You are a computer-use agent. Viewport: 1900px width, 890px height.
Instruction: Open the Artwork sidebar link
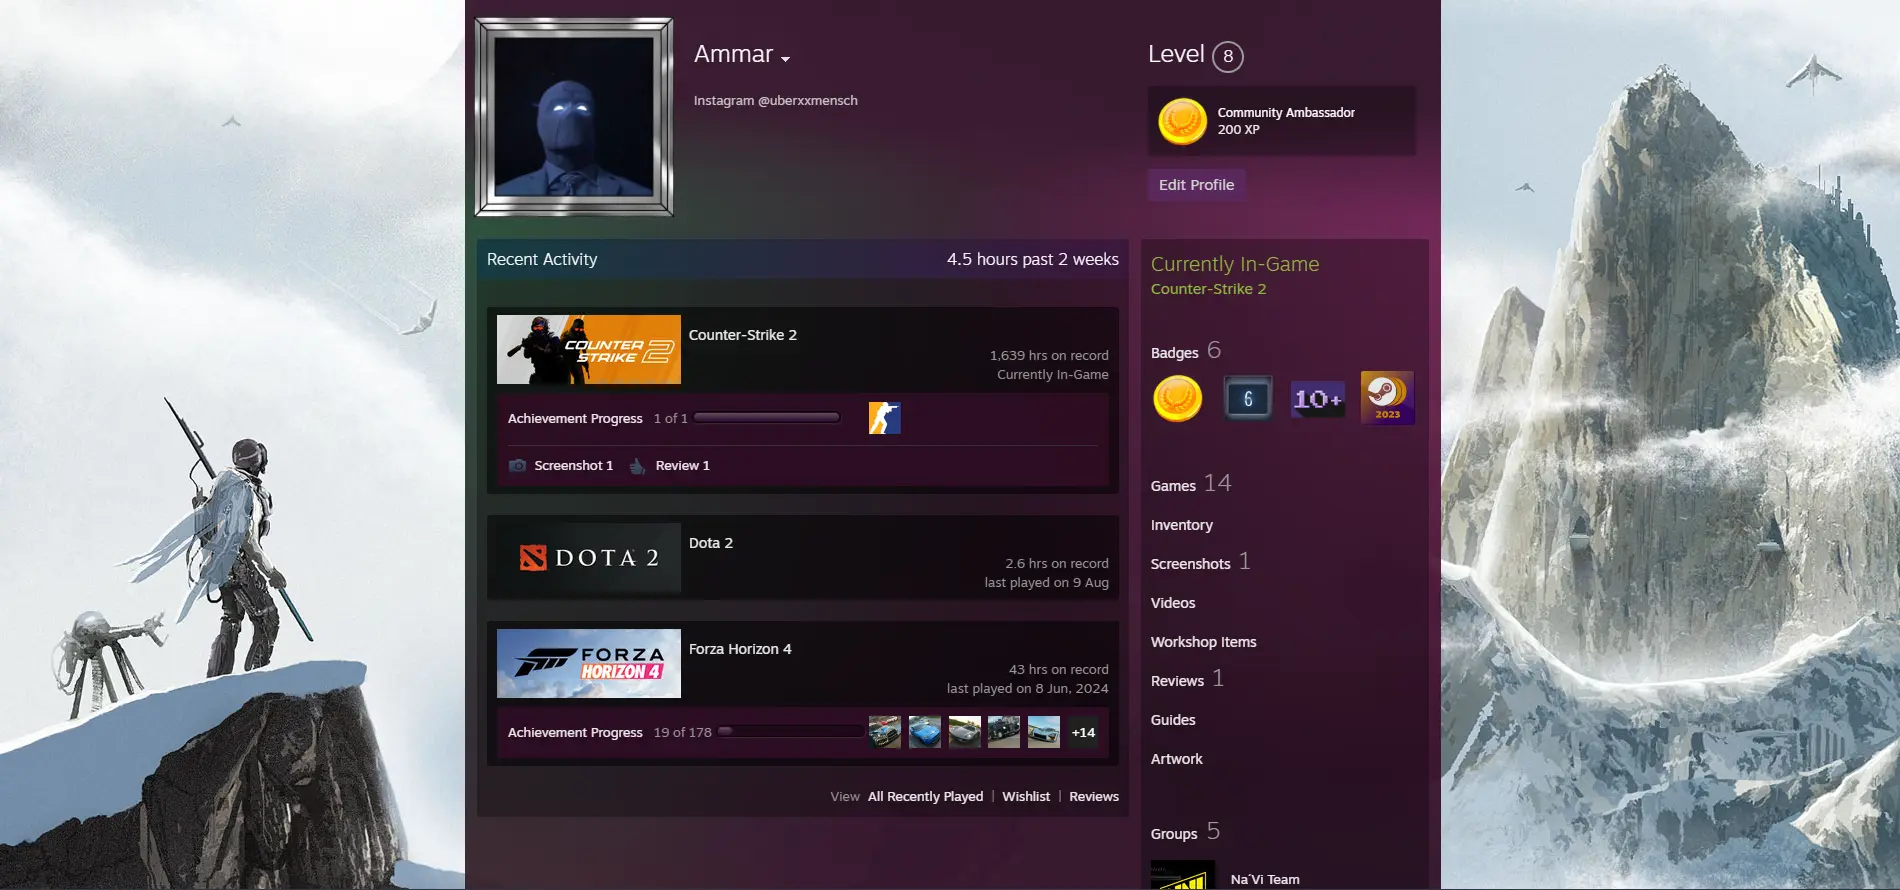(x=1177, y=759)
